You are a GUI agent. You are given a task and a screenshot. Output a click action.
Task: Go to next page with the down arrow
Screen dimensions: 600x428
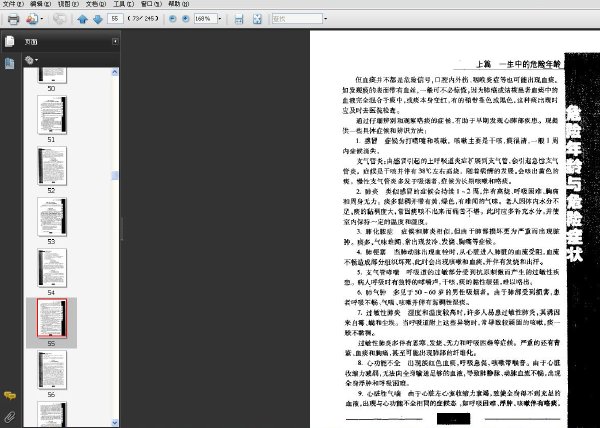[98, 19]
